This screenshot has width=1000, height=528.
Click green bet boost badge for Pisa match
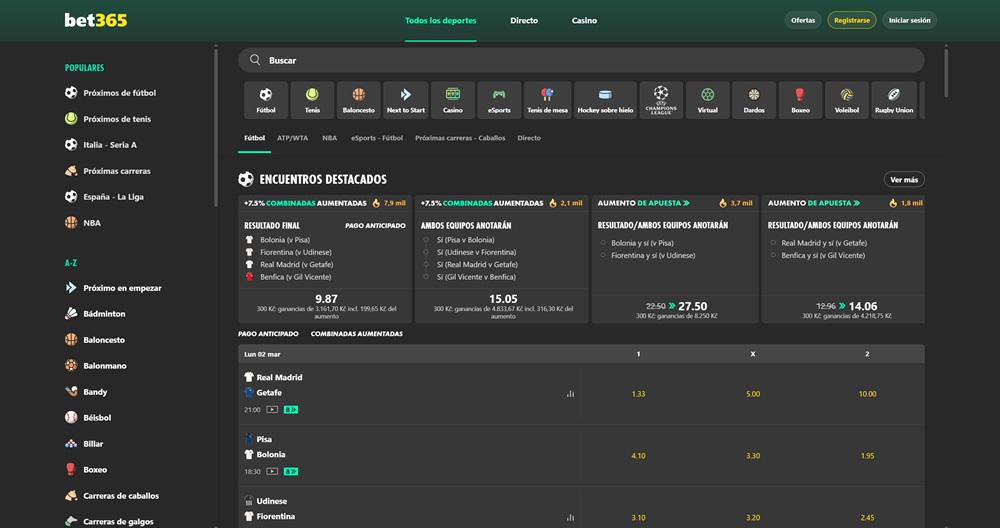click(291, 471)
